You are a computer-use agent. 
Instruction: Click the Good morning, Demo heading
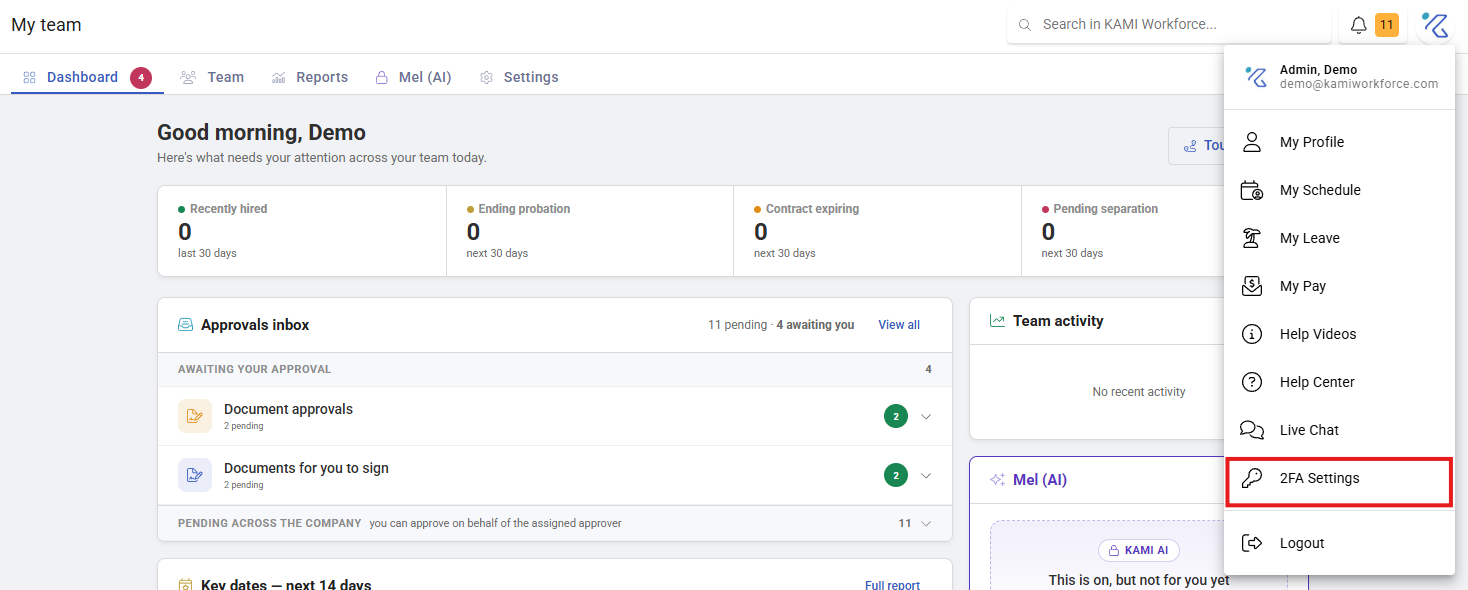tap(261, 133)
